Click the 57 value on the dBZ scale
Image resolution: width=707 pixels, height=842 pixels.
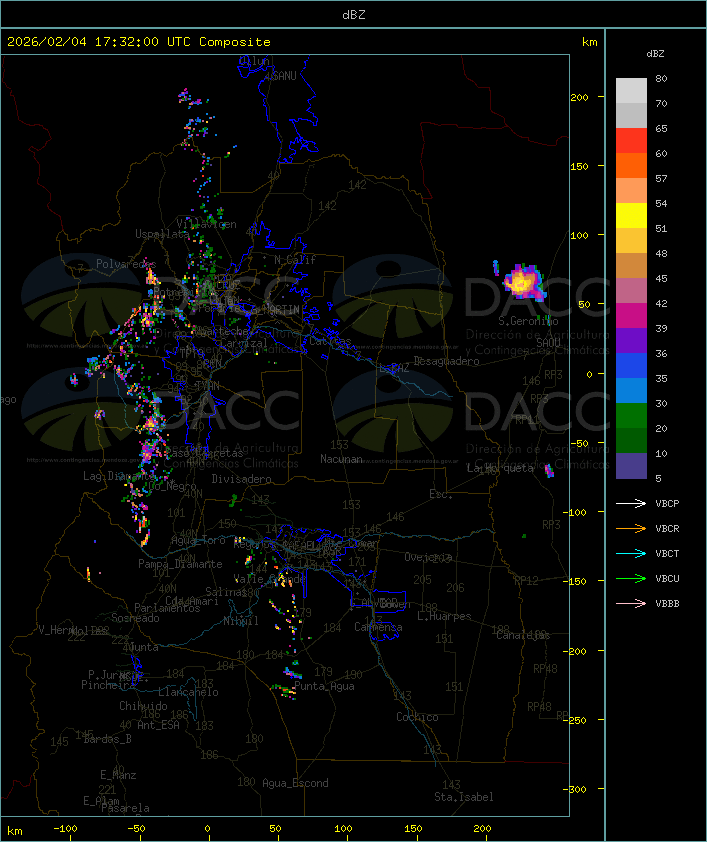click(661, 178)
